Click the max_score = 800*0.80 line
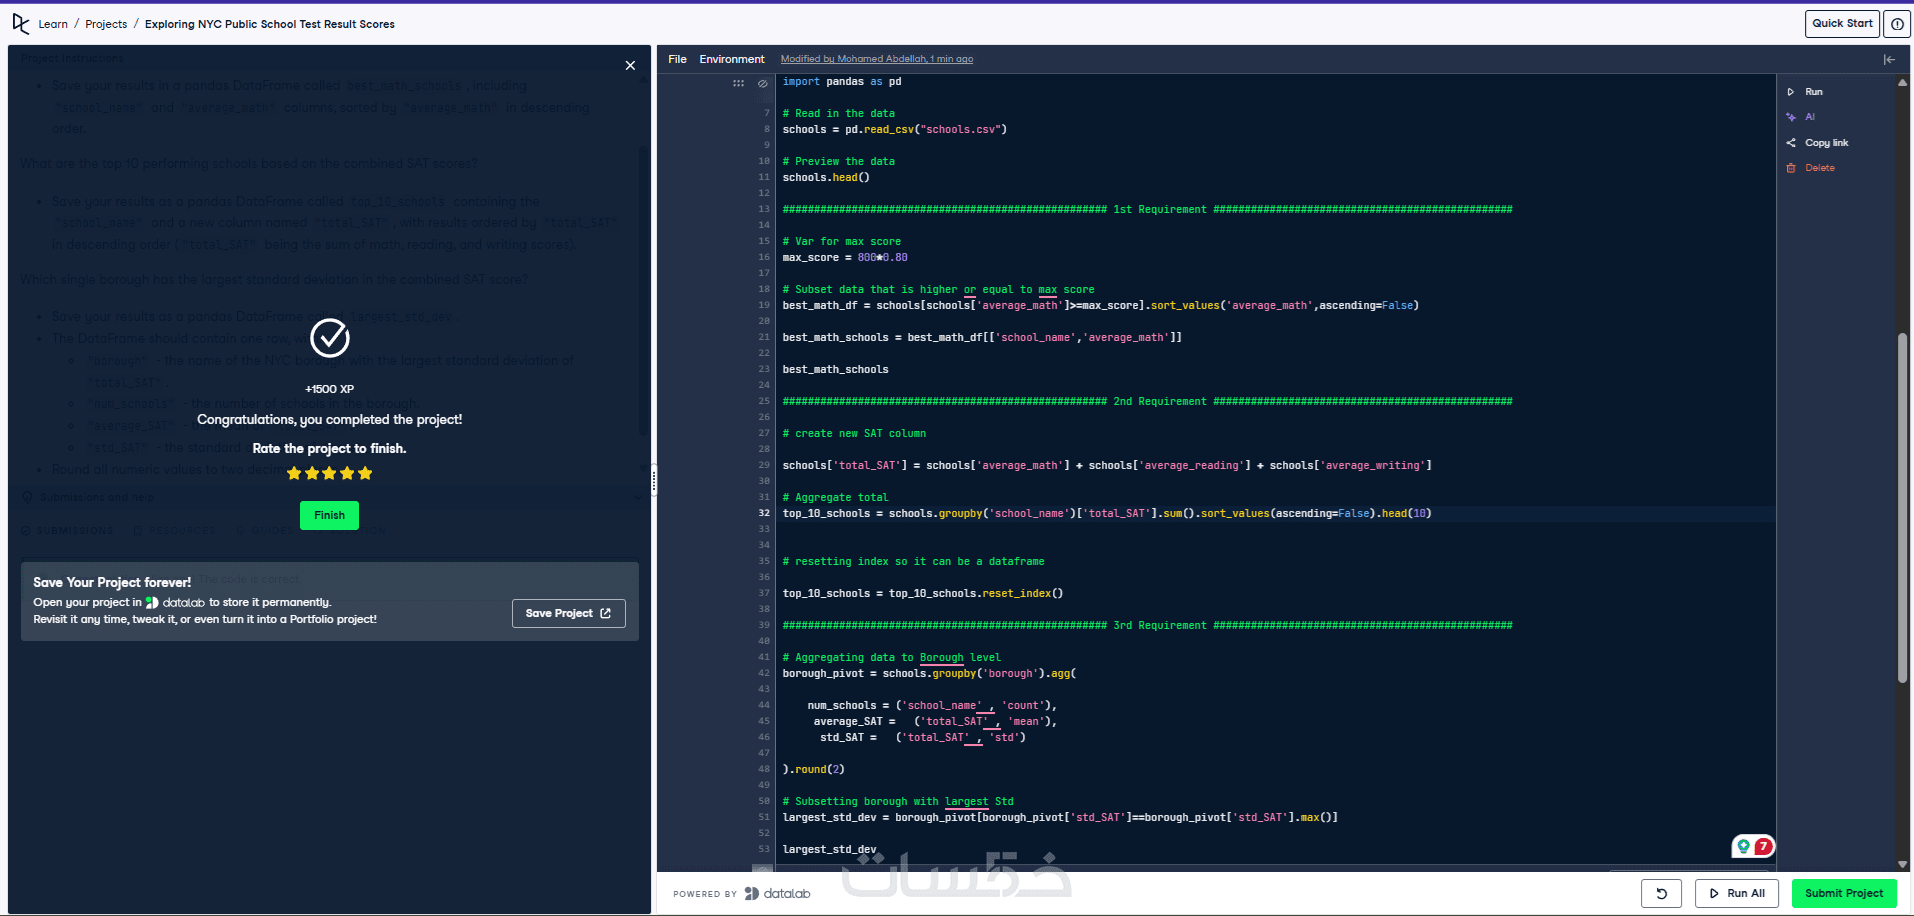1914x916 pixels. pyautogui.click(x=845, y=258)
